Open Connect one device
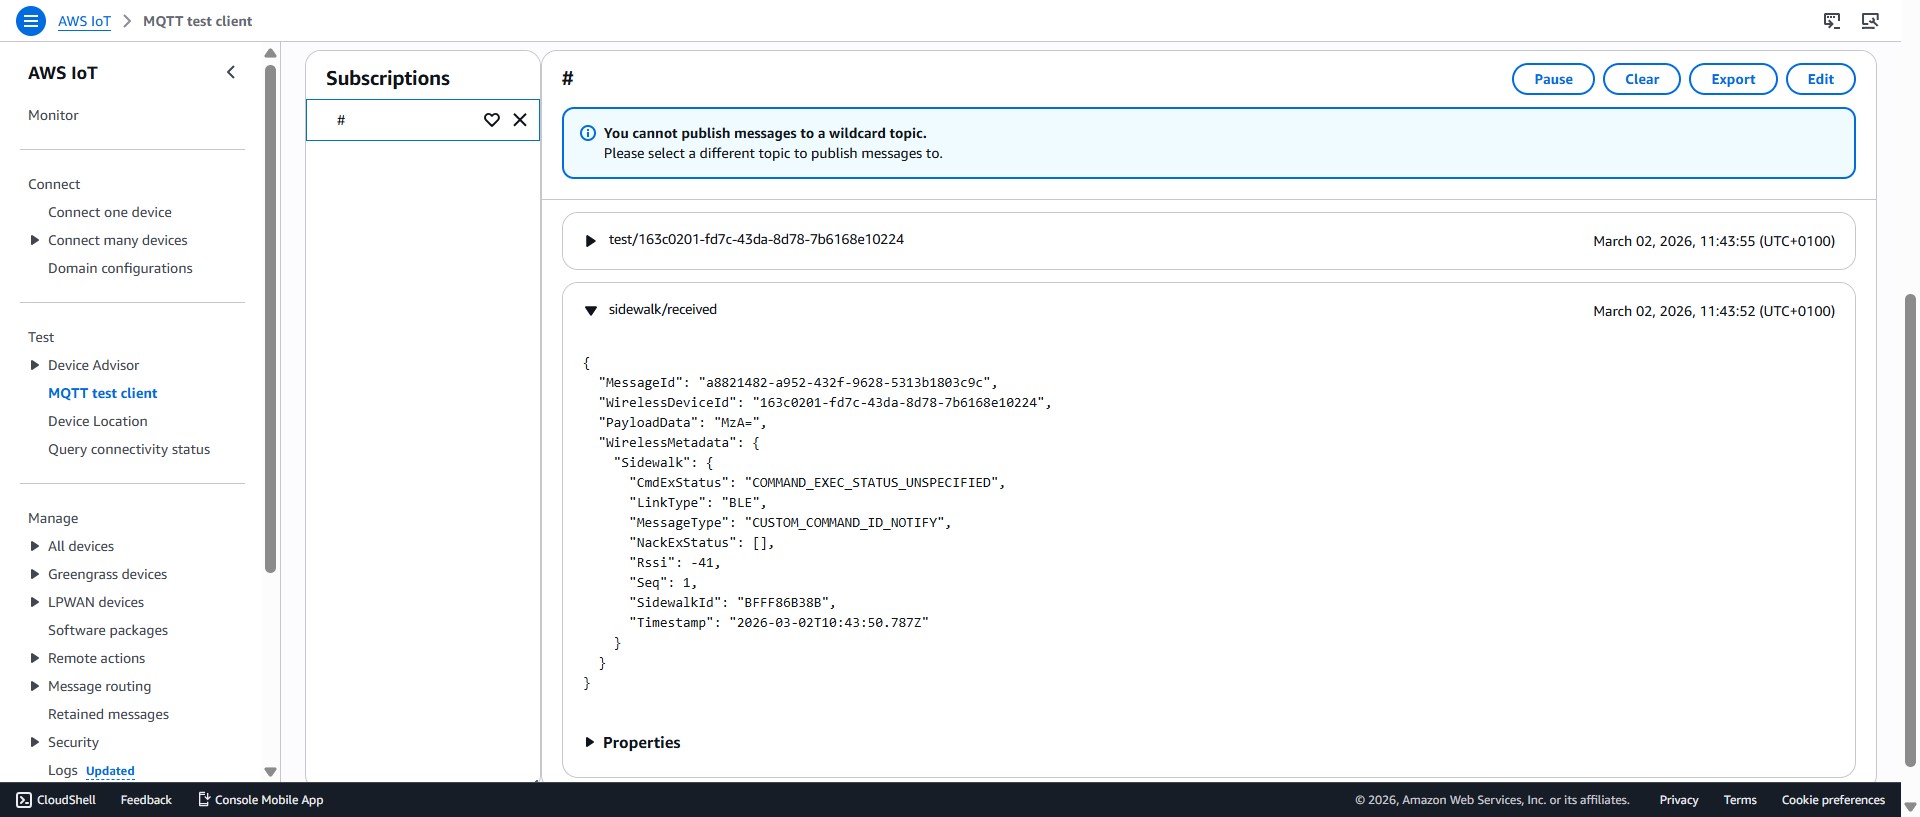The height and width of the screenshot is (817, 1920). (110, 212)
